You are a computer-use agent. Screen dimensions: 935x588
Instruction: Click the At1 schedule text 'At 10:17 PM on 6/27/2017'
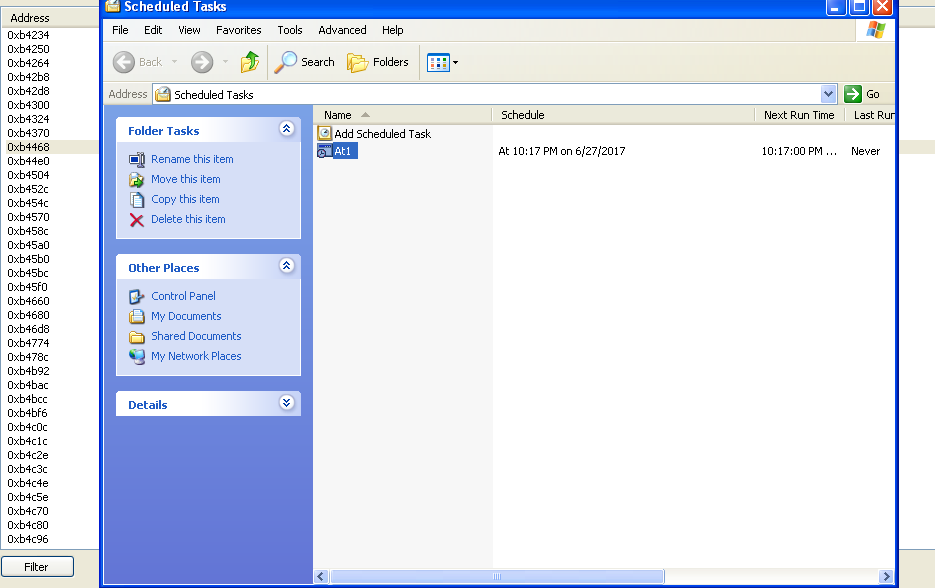point(562,151)
